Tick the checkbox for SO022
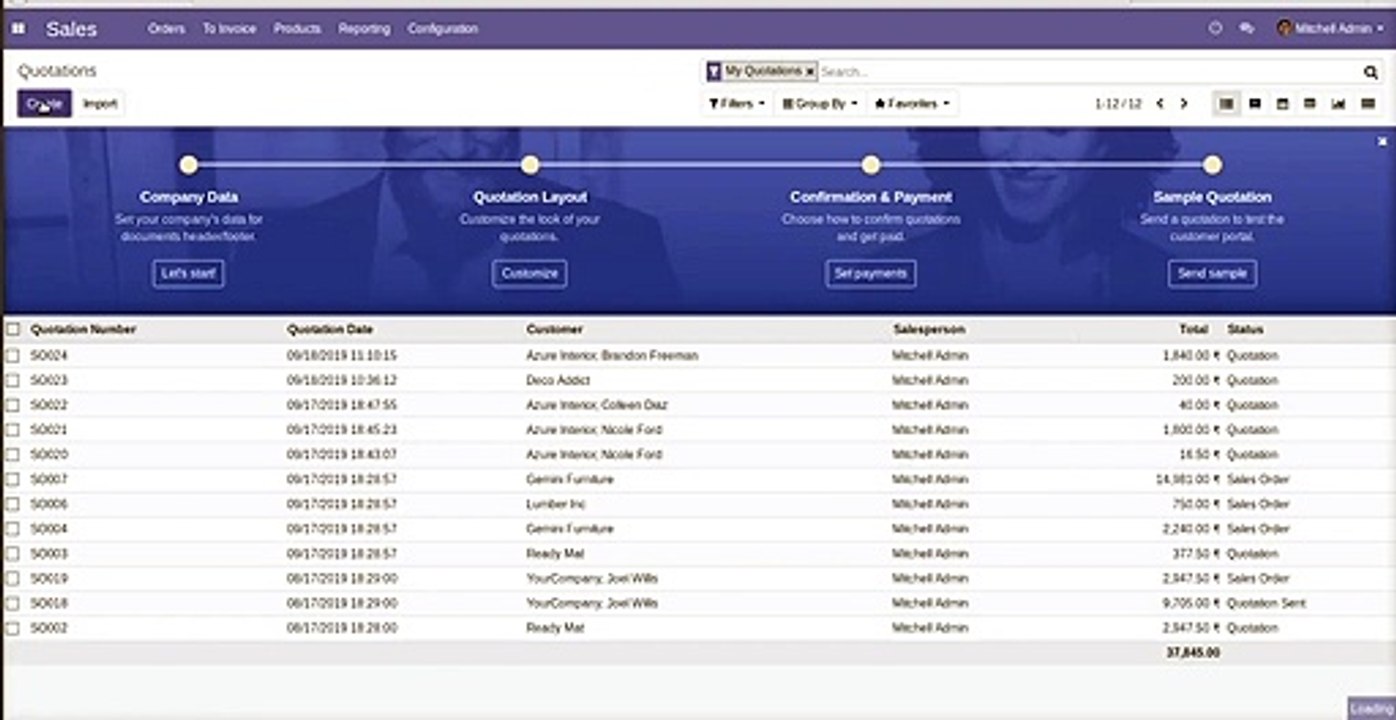The height and width of the screenshot is (720, 1396). 13,405
